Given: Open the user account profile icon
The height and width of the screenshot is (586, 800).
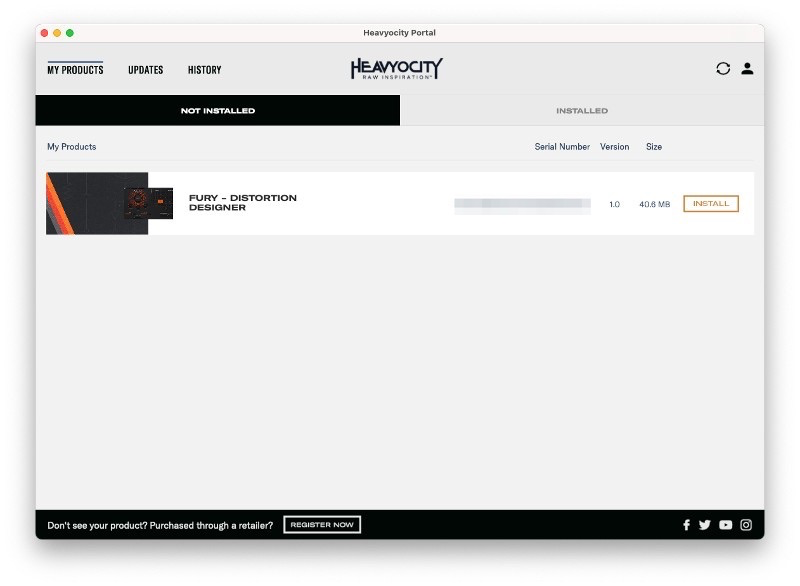Looking at the screenshot, I should [x=747, y=68].
